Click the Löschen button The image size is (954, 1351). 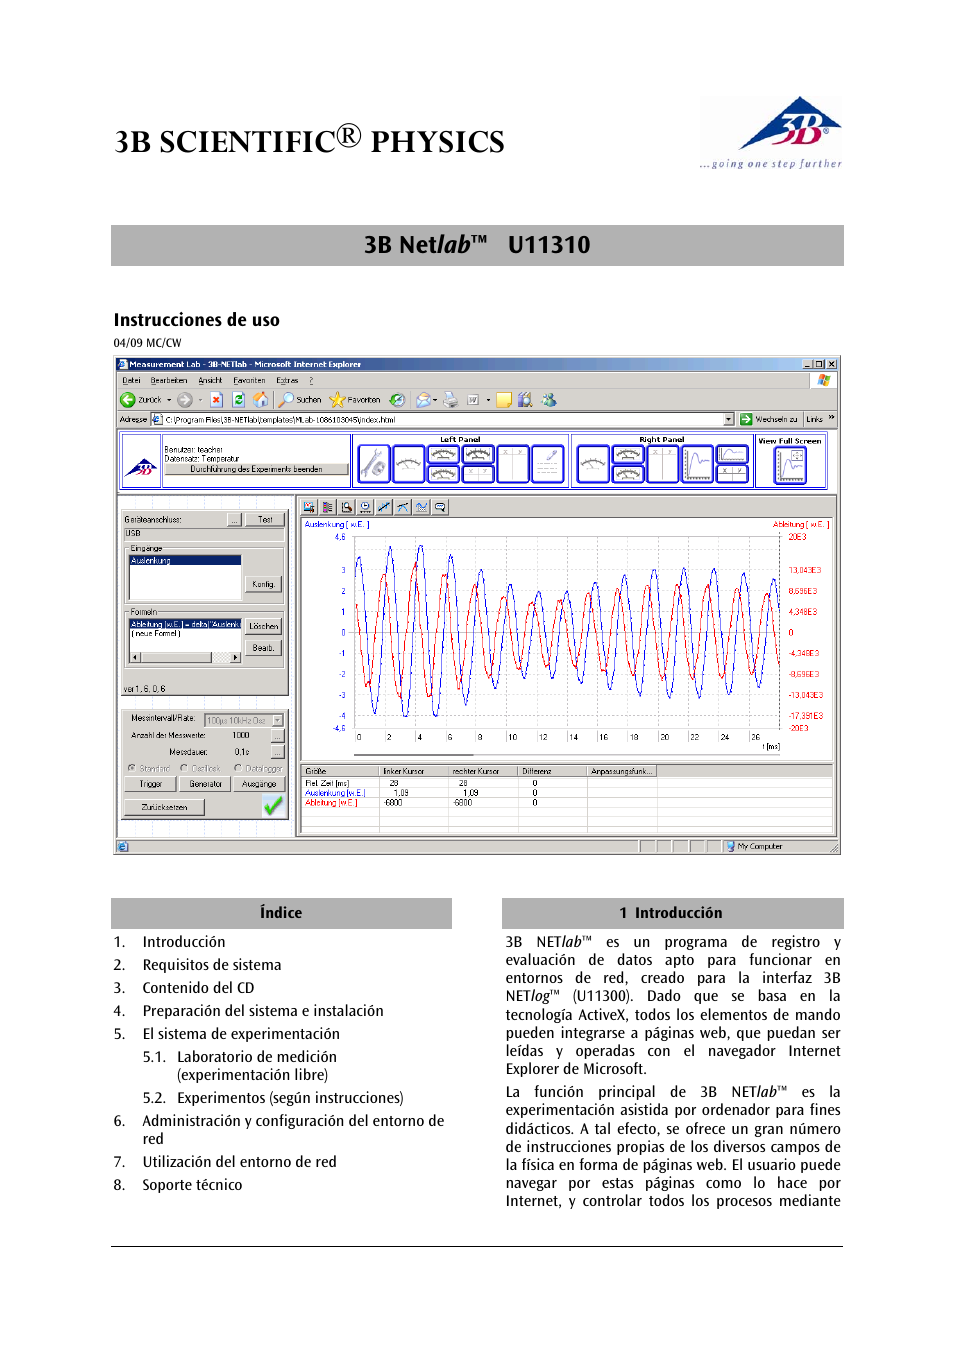point(264,626)
